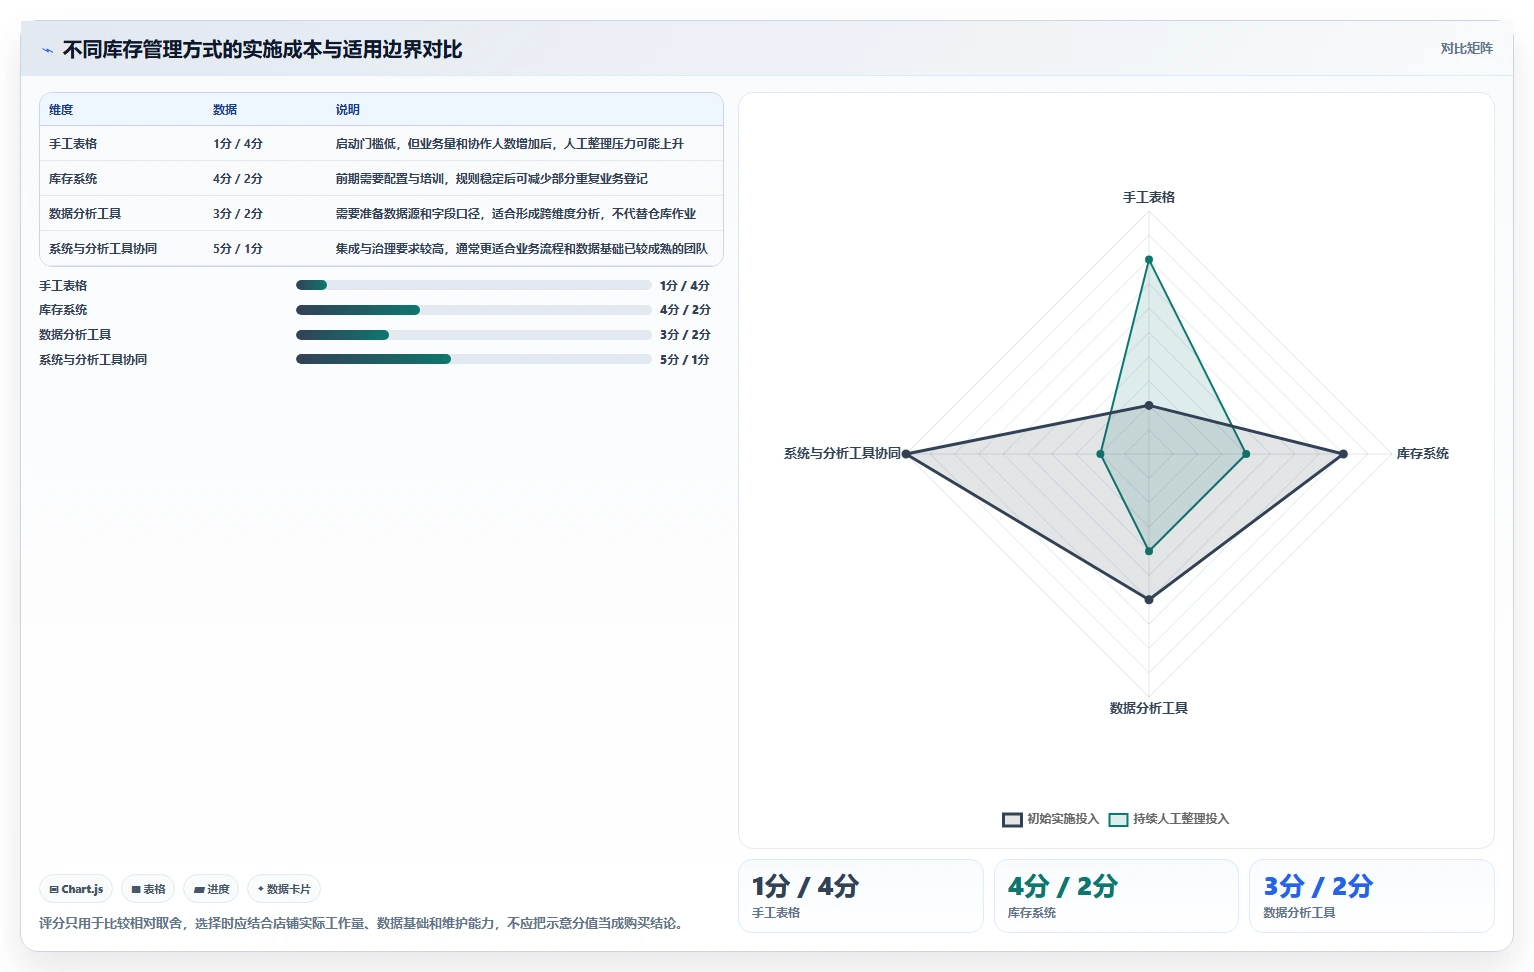Click the 库存系统 radar axis label
This screenshot has height=972, width=1534.
click(1422, 454)
